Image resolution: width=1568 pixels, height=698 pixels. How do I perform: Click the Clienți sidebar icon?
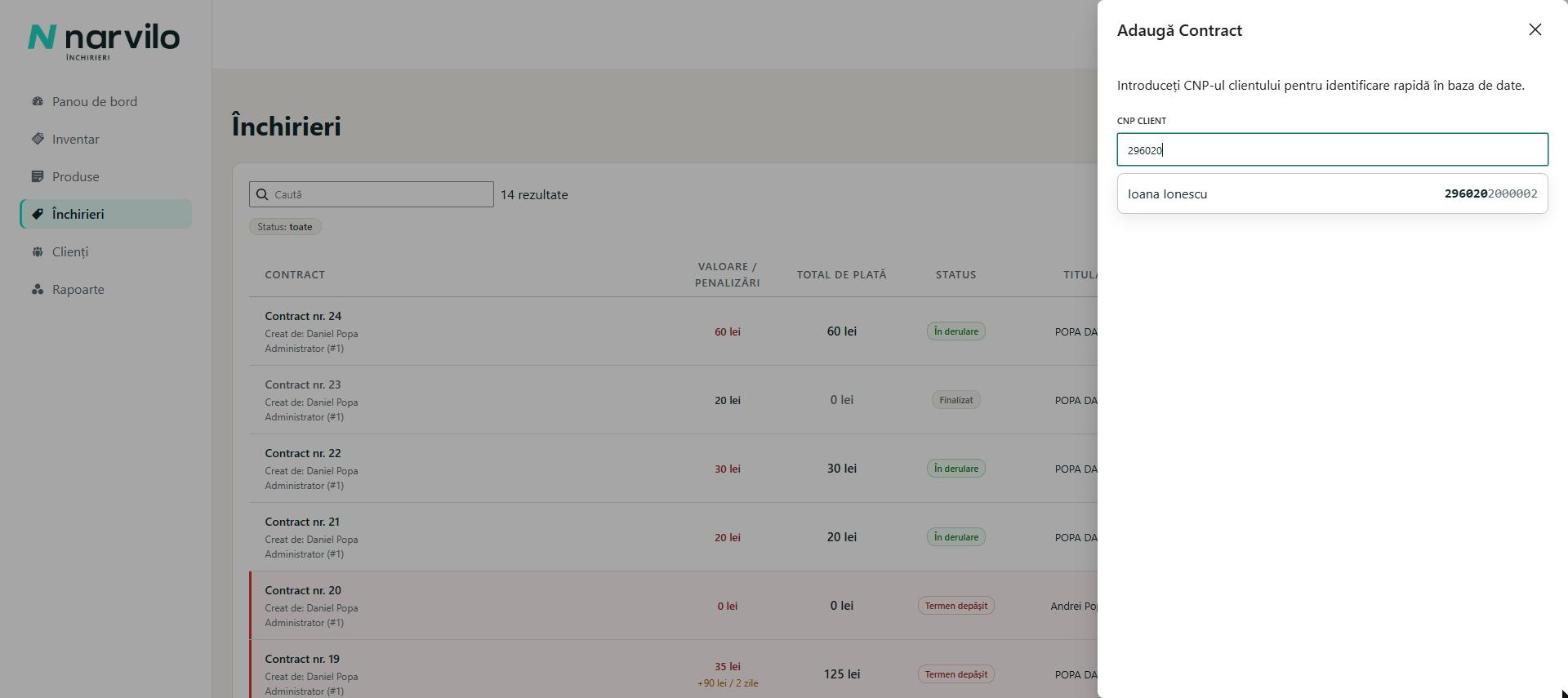[37, 252]
